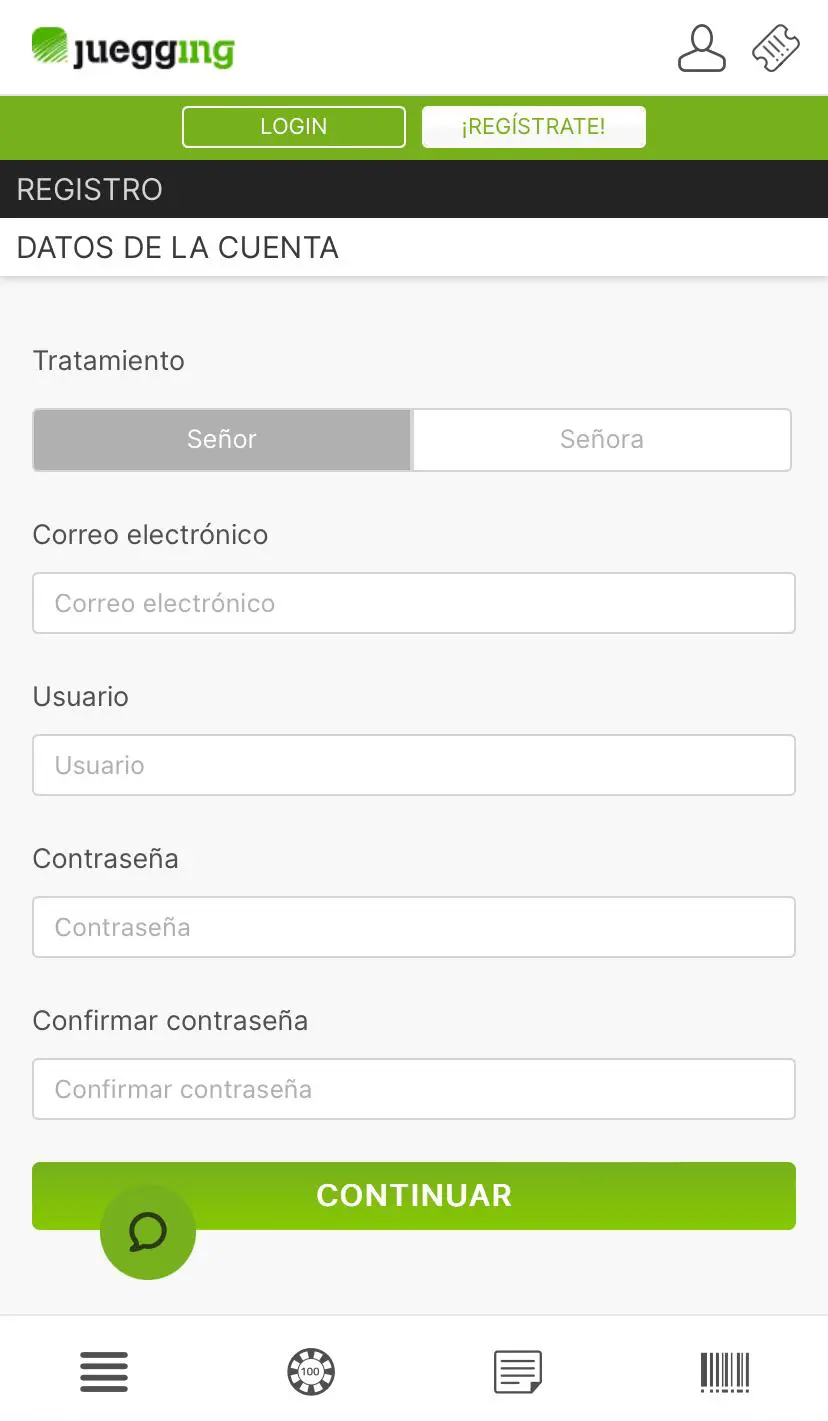Open the live chat bubble

click(x=148, y=1231)
